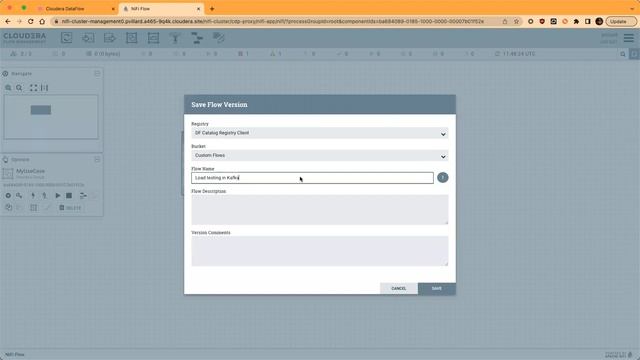Open a new browser tab
The width and height of the screenshot is (640, 360).
[x=212, y=9]
